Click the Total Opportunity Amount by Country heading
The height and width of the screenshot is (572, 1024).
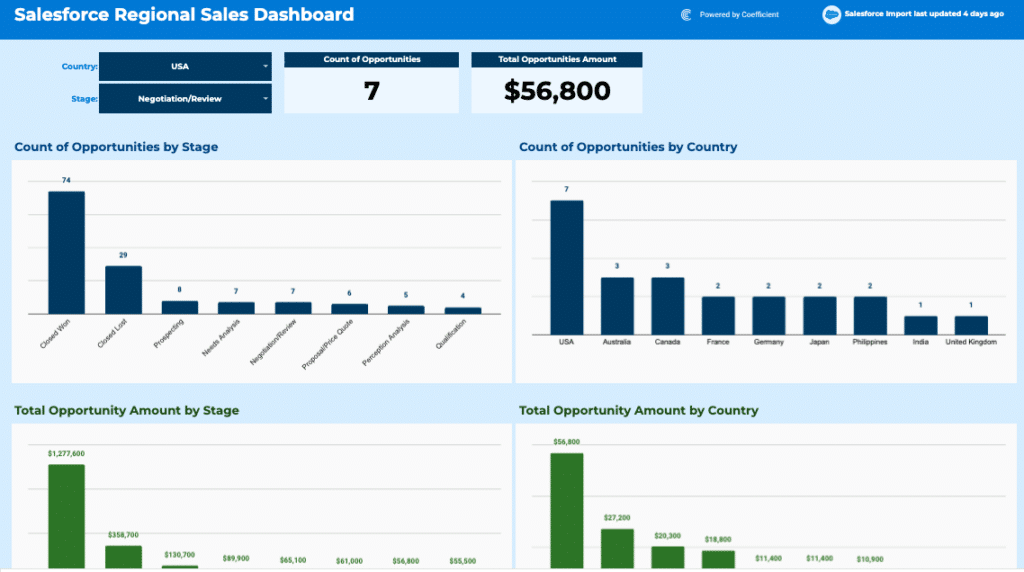639,411
